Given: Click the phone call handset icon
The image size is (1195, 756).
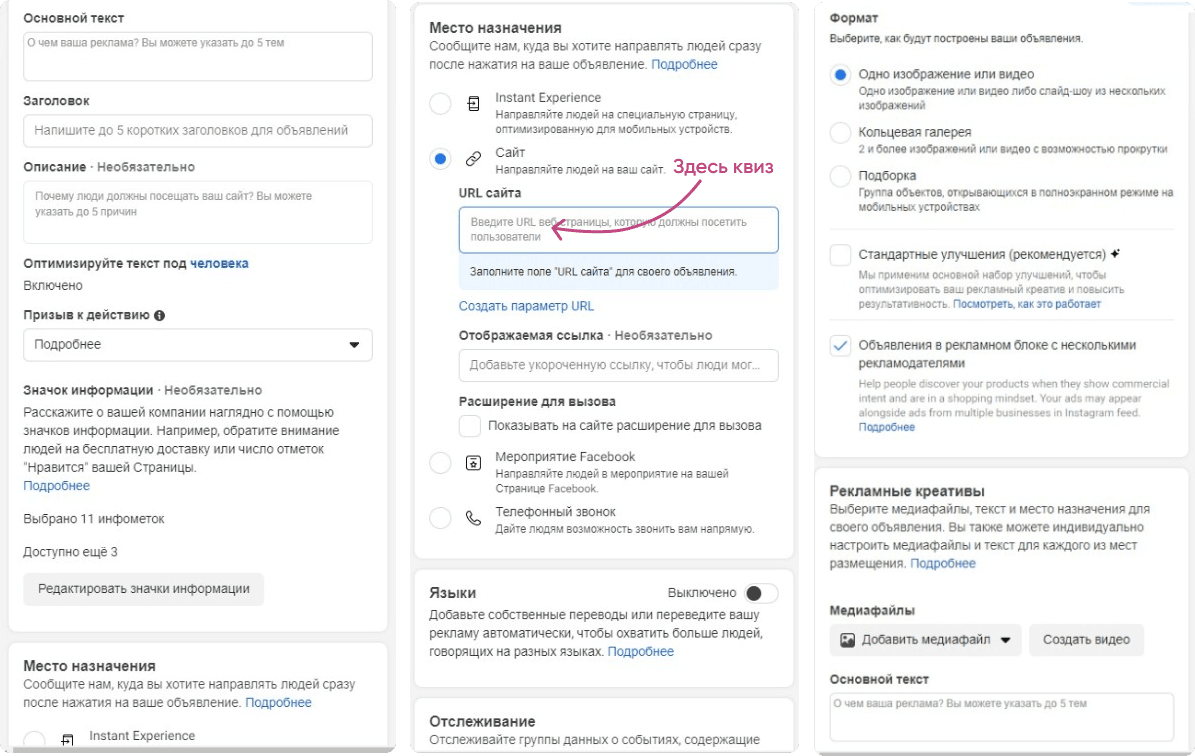Looking at the screenshot, I should (473, 518).
